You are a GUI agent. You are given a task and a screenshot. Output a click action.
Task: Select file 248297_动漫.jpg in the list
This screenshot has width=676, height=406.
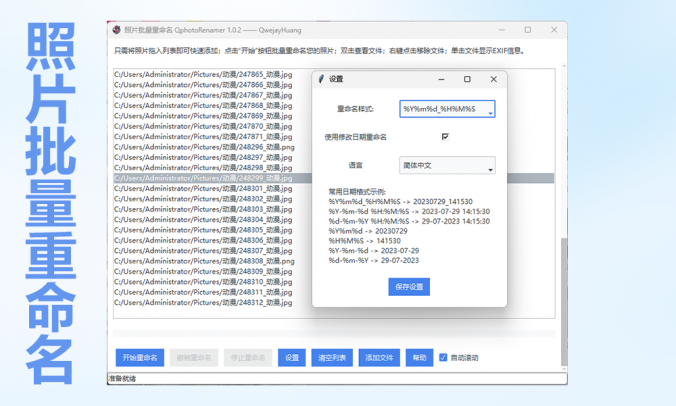[x=203, y=157]
